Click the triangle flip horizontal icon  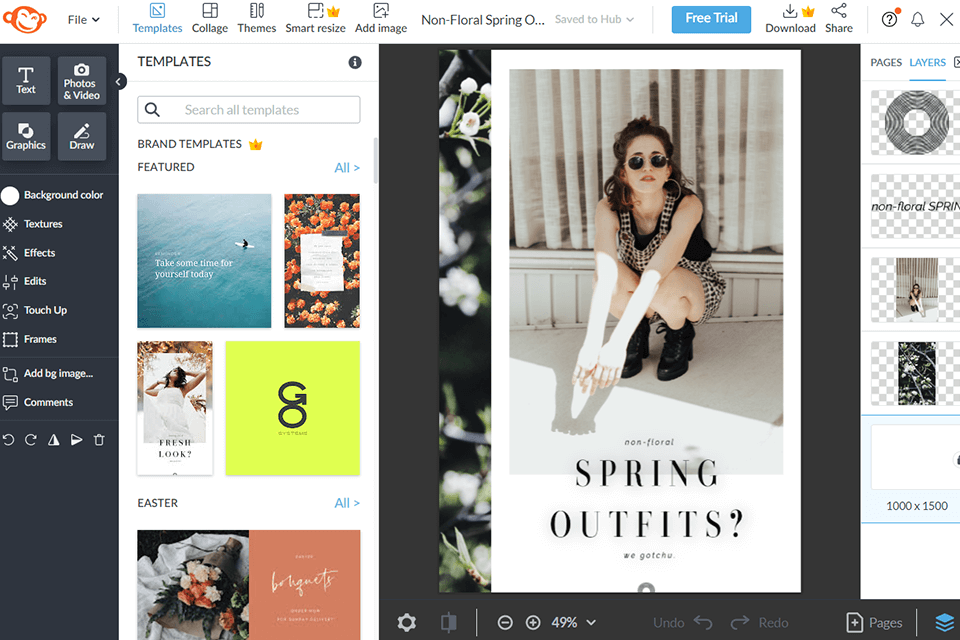54,440
